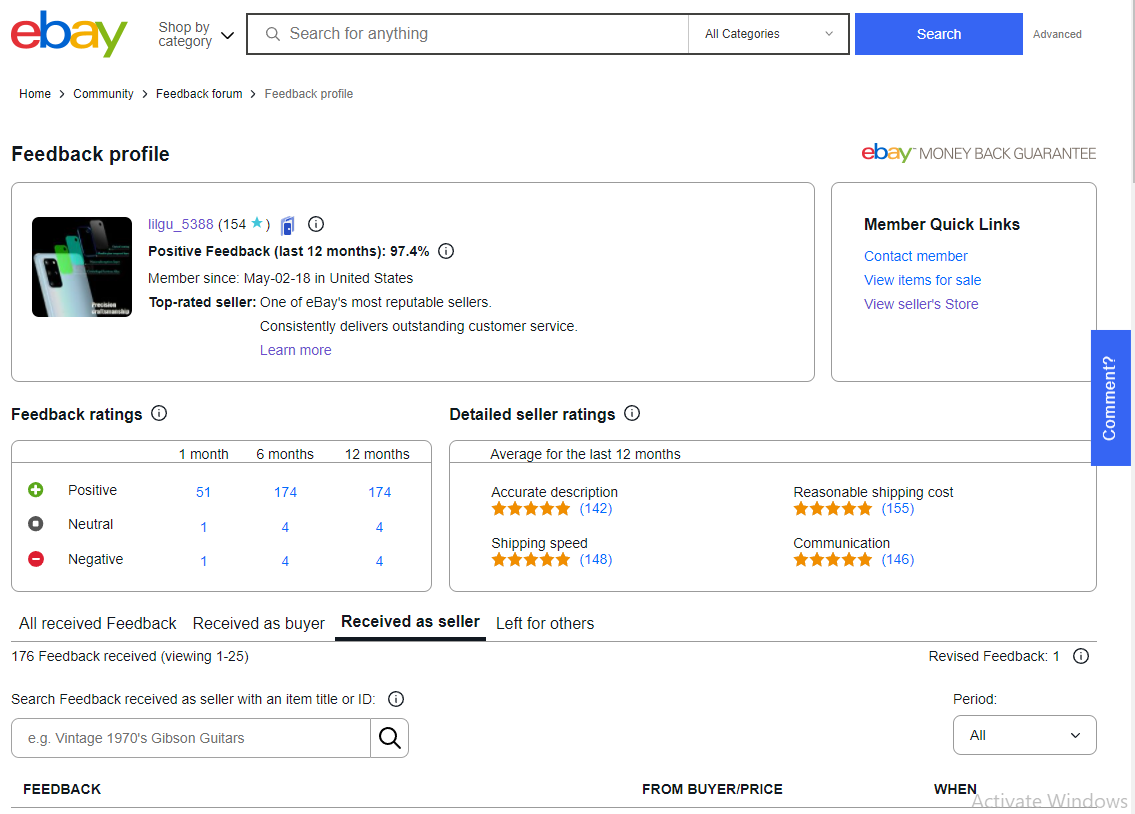The width and height of the screenshot is (1135, 814).
Task: Open the Advanced search link
Action: pyautogui.click(x=1057, y=34)
